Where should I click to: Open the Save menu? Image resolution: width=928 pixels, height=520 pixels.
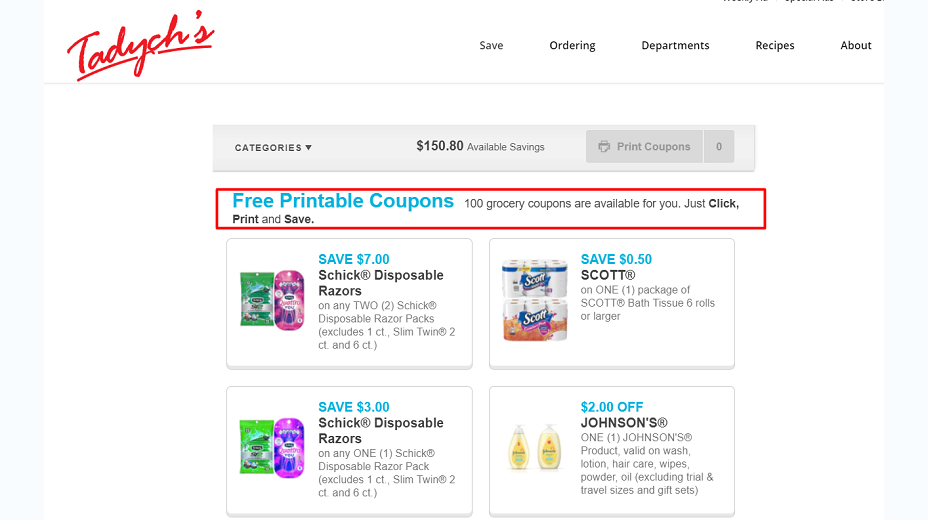(x=491, y=46)
